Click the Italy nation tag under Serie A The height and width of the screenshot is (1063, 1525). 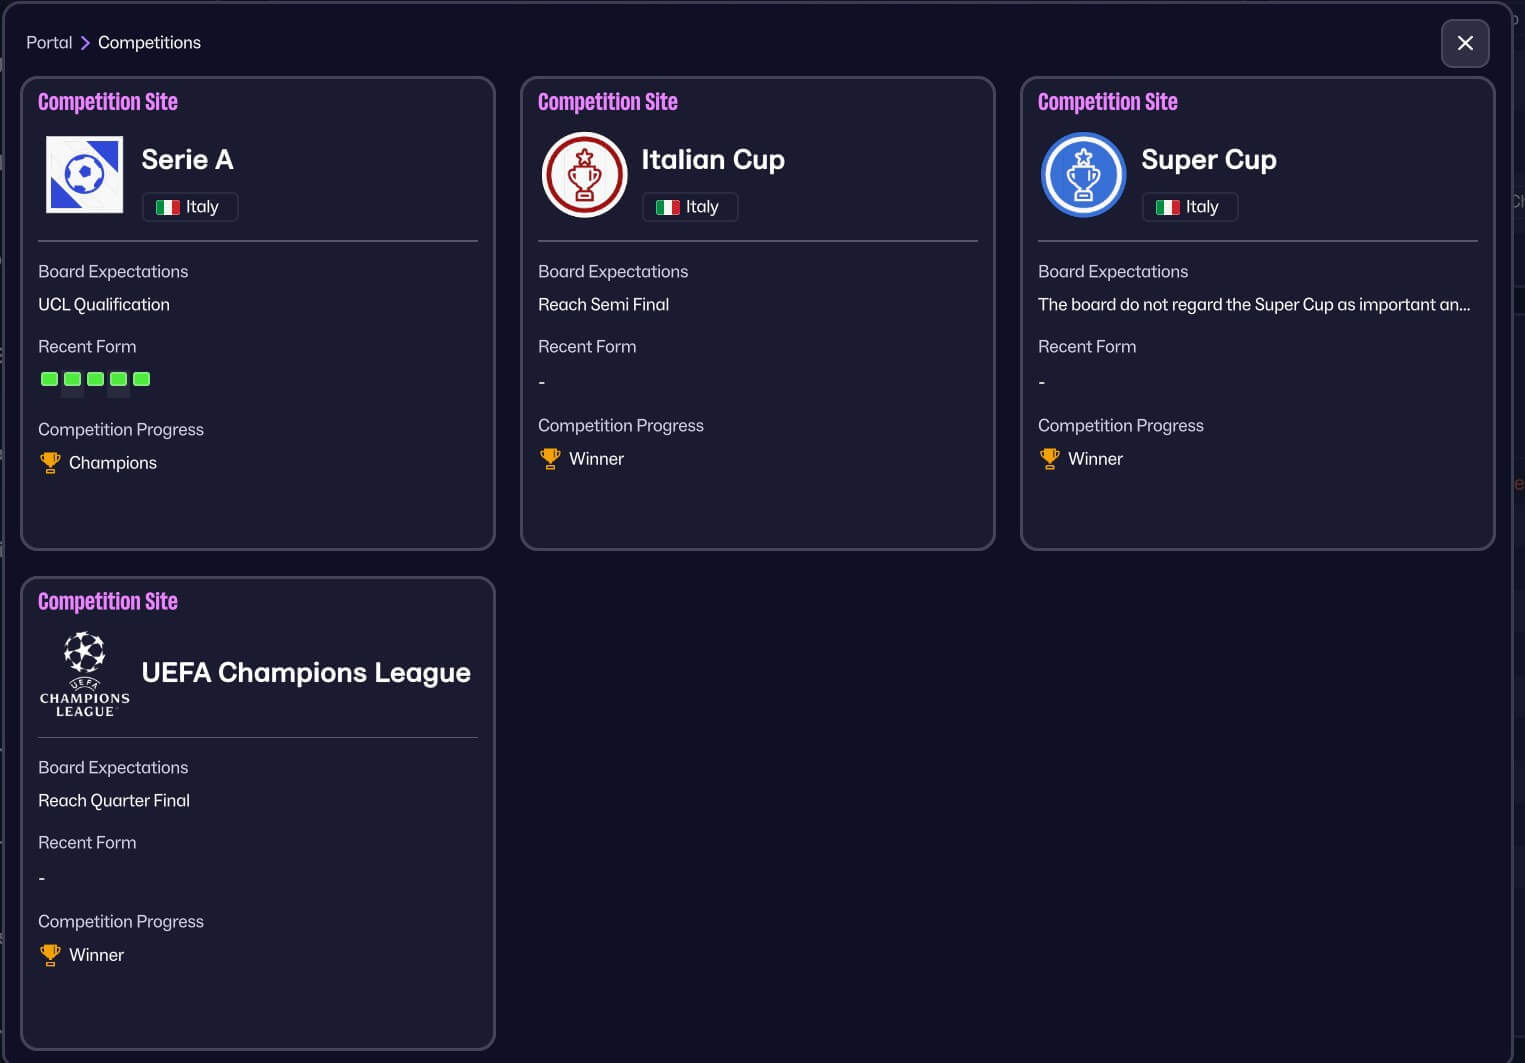(x=190, y=207)
